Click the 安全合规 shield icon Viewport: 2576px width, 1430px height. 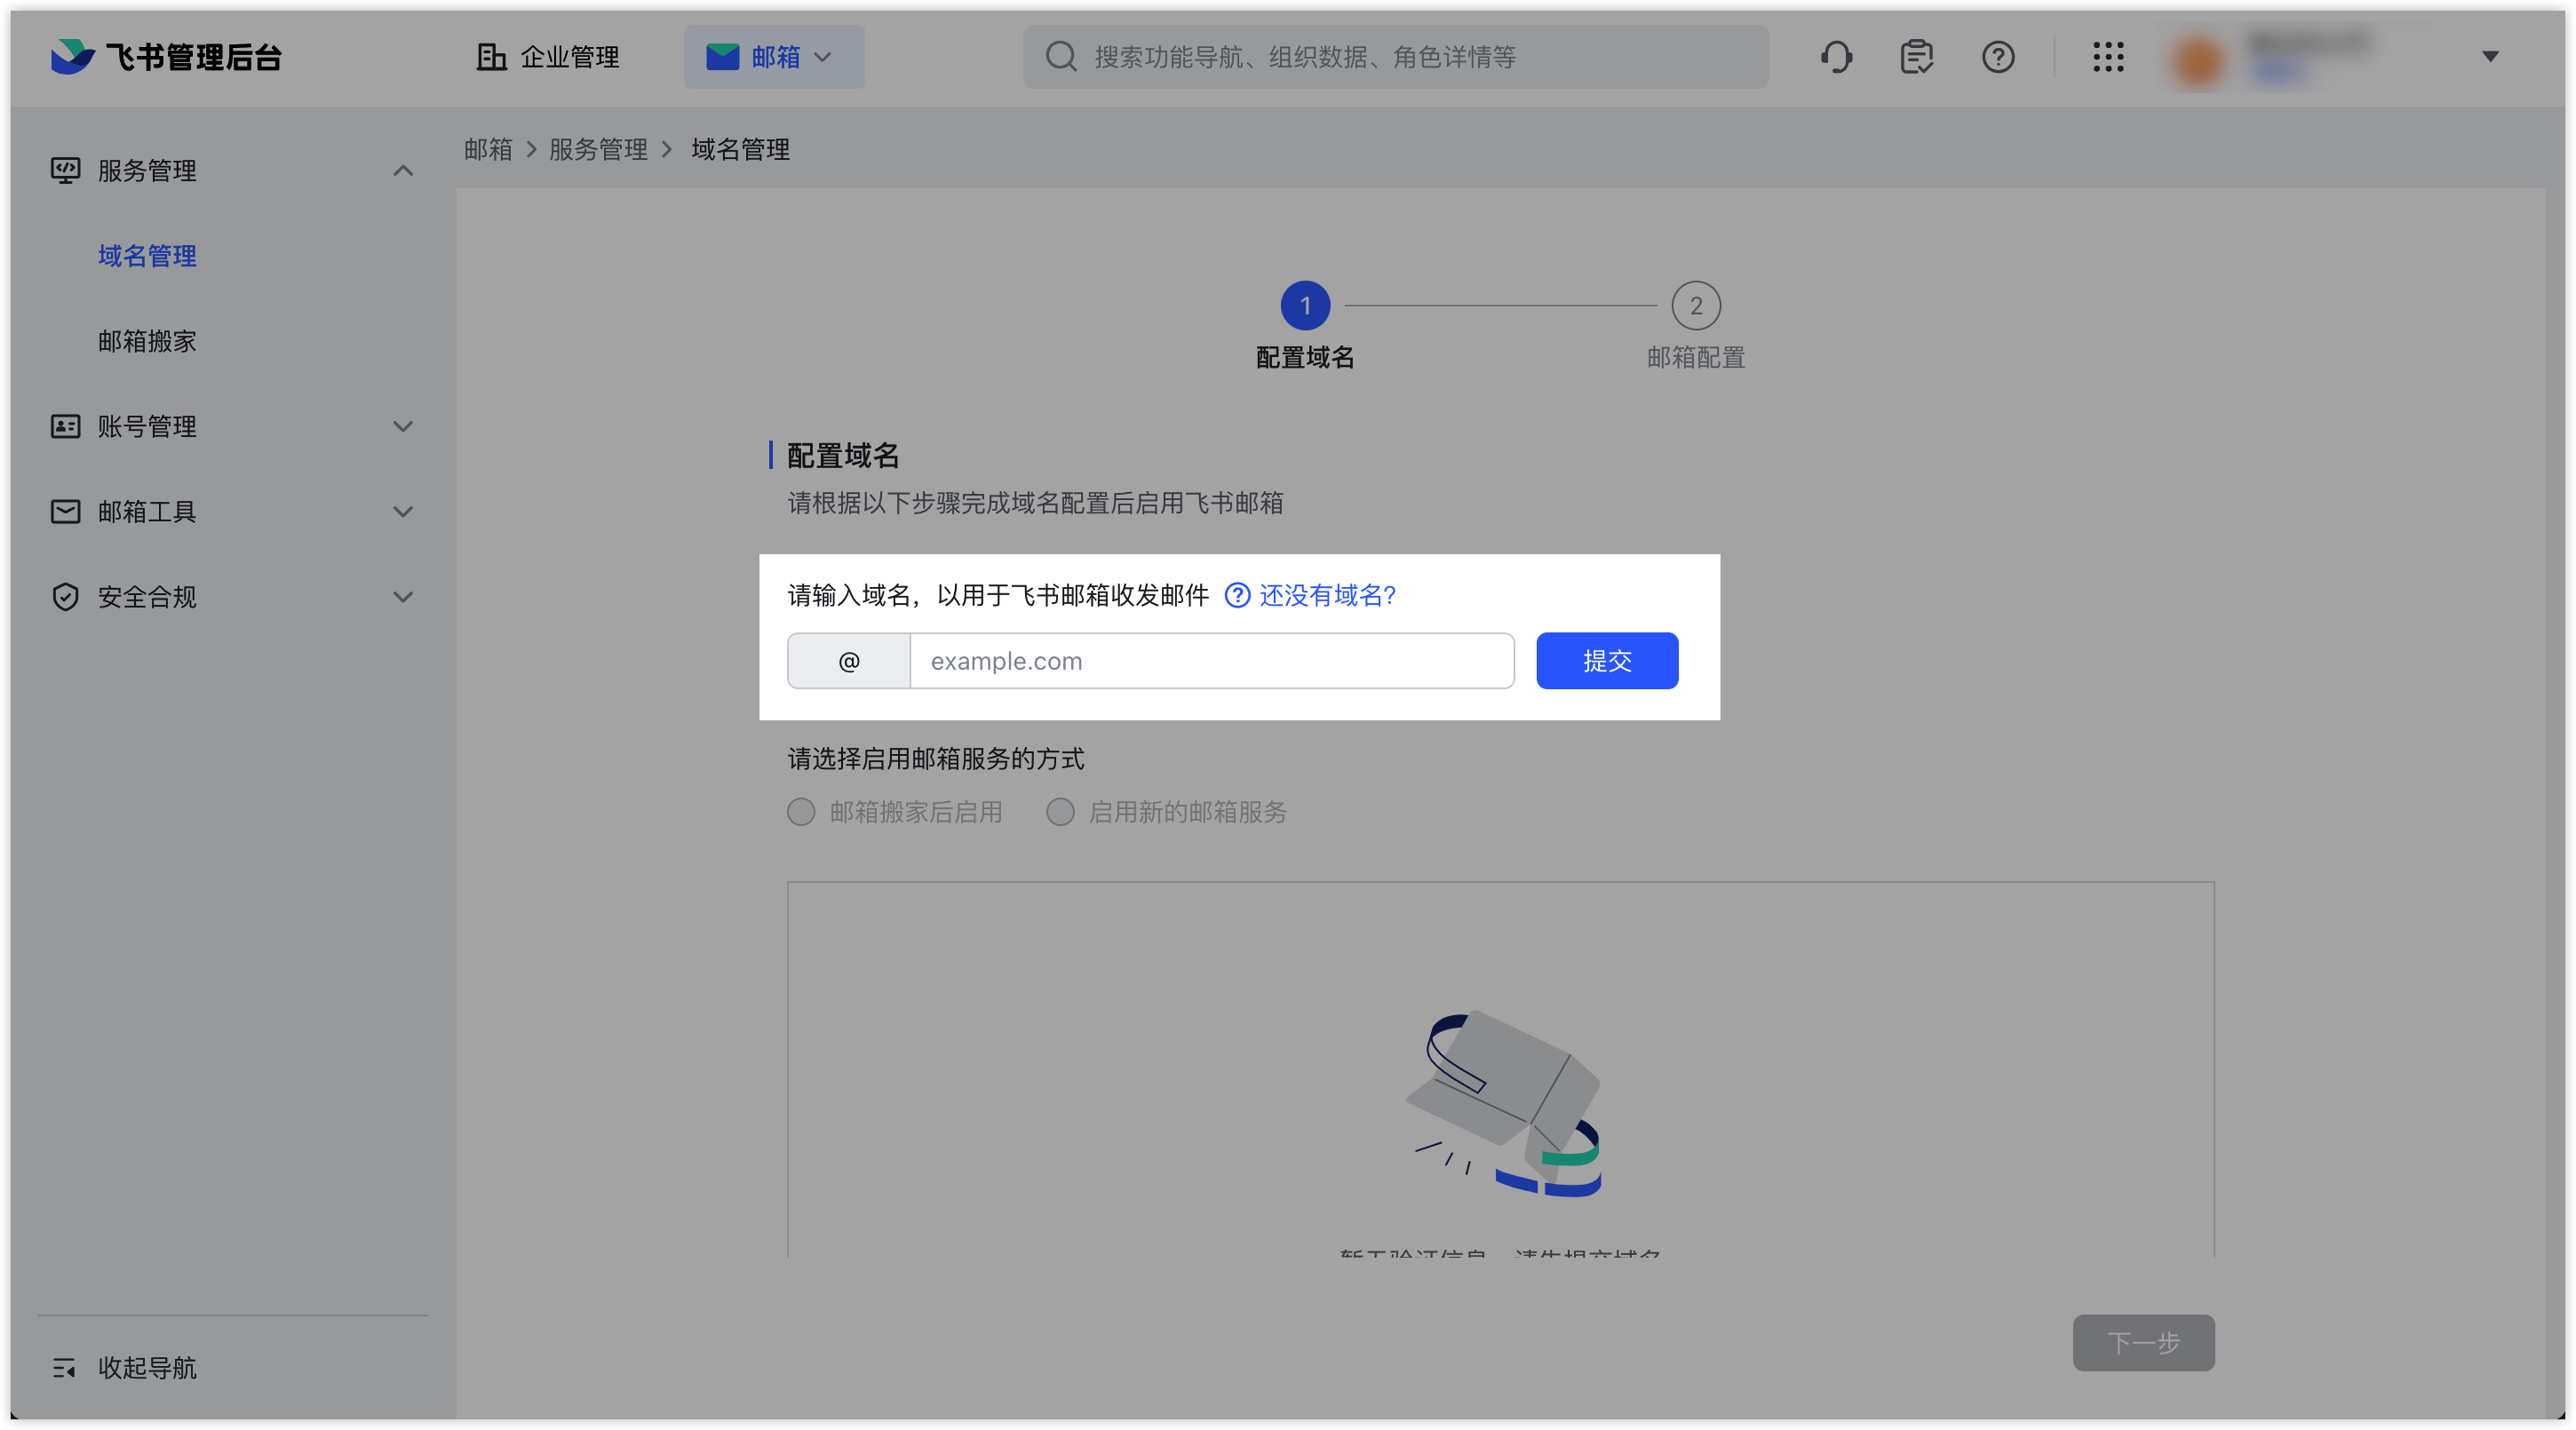tap(65, 597)
